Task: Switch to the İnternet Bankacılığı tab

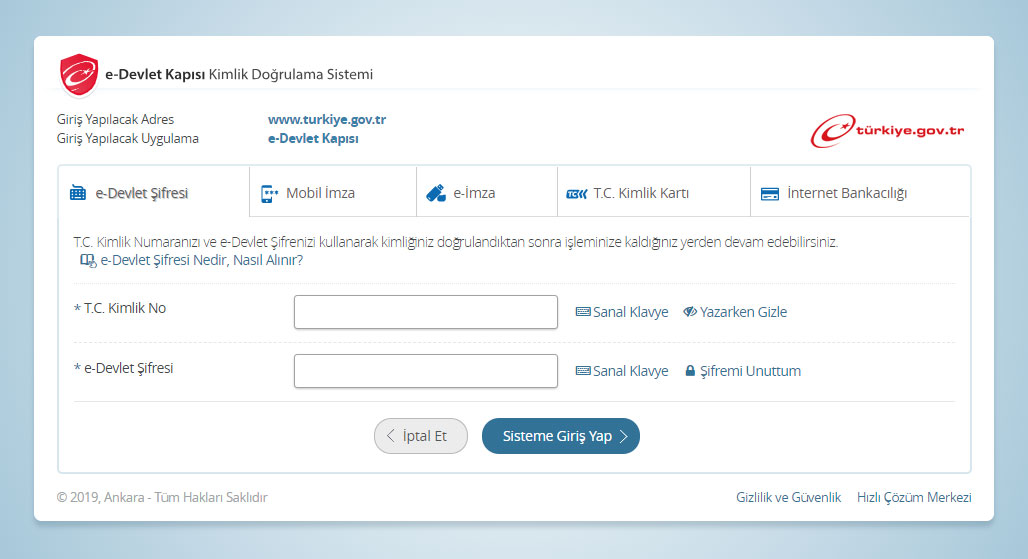Action: coord(860,191)
